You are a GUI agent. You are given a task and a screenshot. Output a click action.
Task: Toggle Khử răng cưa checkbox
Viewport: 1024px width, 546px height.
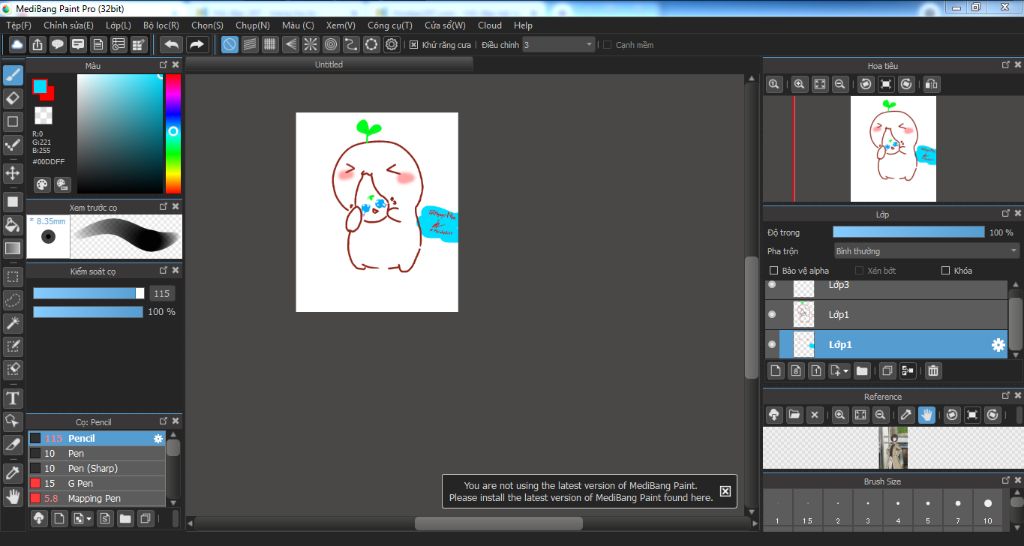tap(413, 45)
